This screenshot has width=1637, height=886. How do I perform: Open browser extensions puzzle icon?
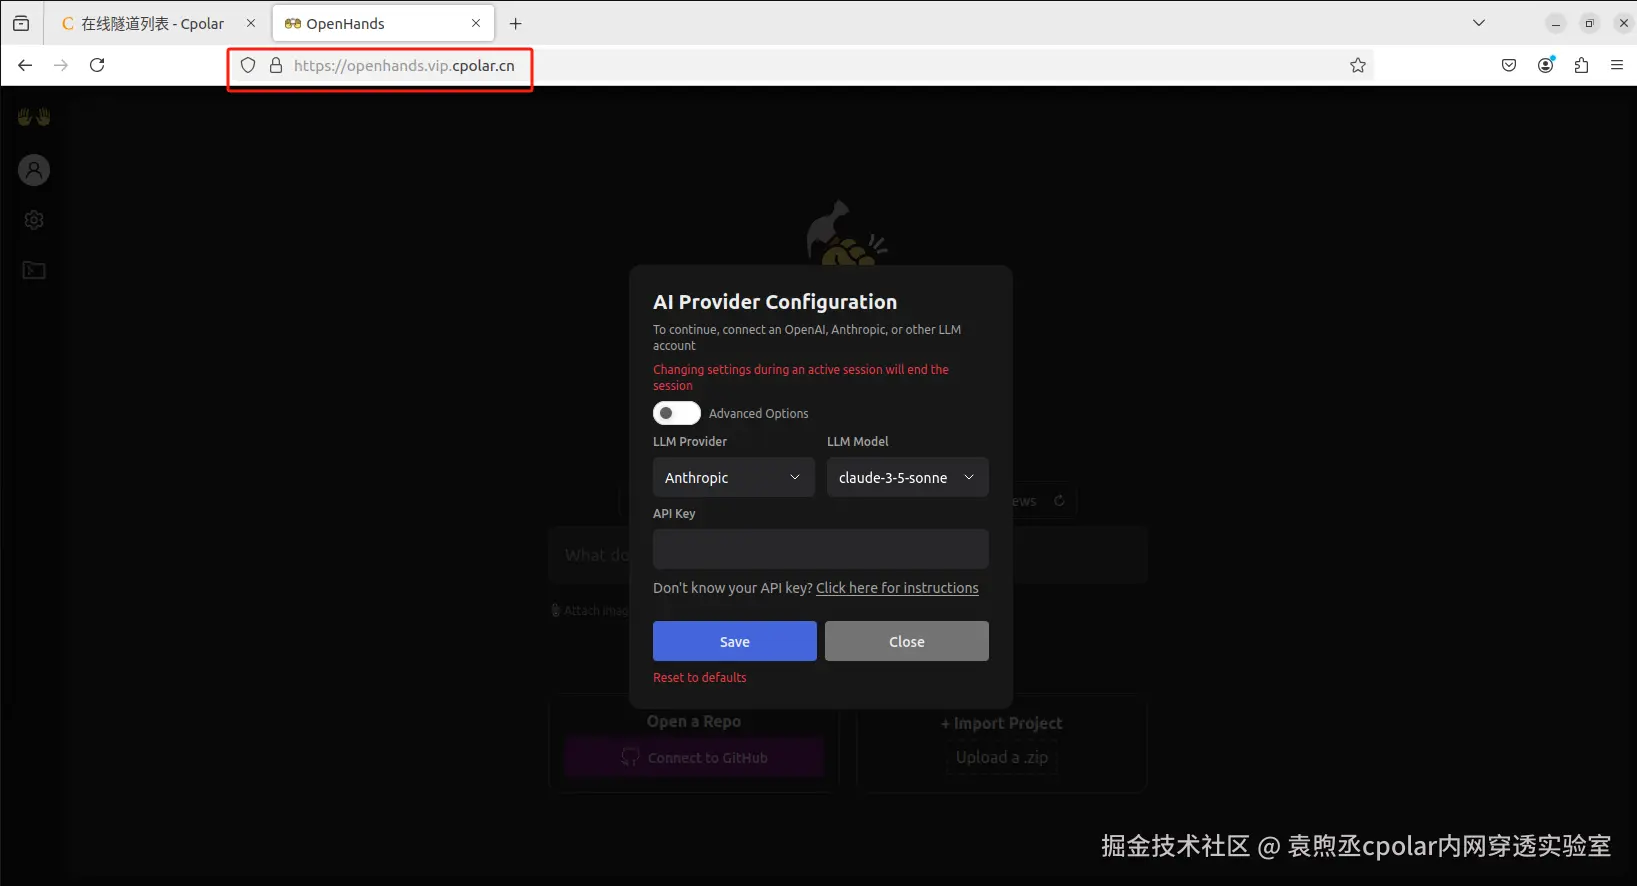coord(1581,65)
